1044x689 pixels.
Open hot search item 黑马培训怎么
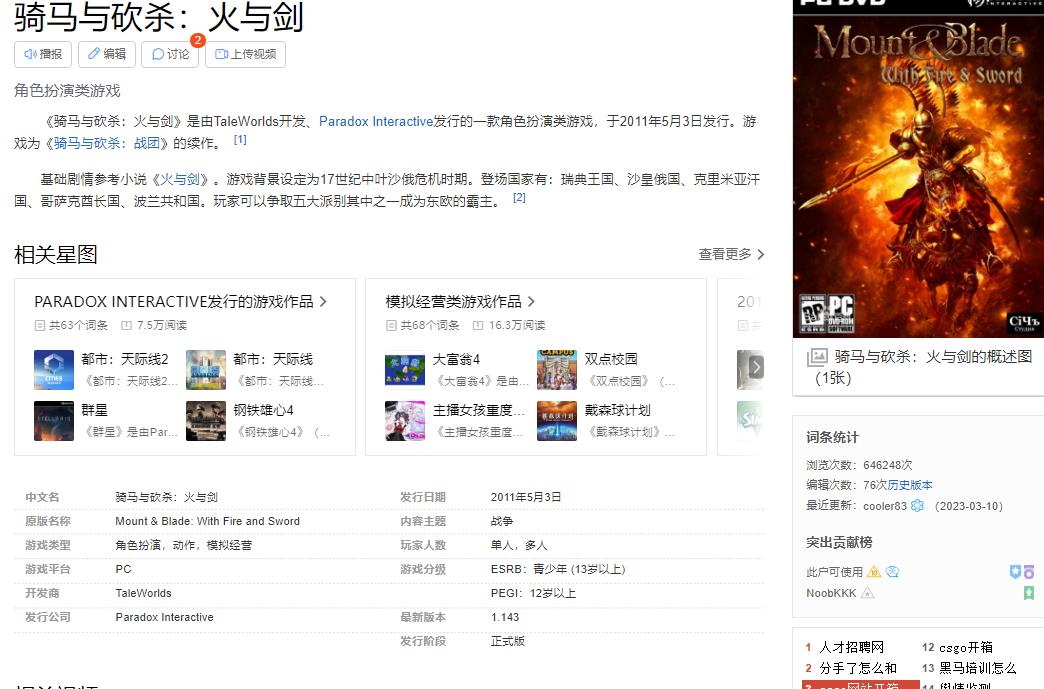pyautogui.click(x=977, y=668)
